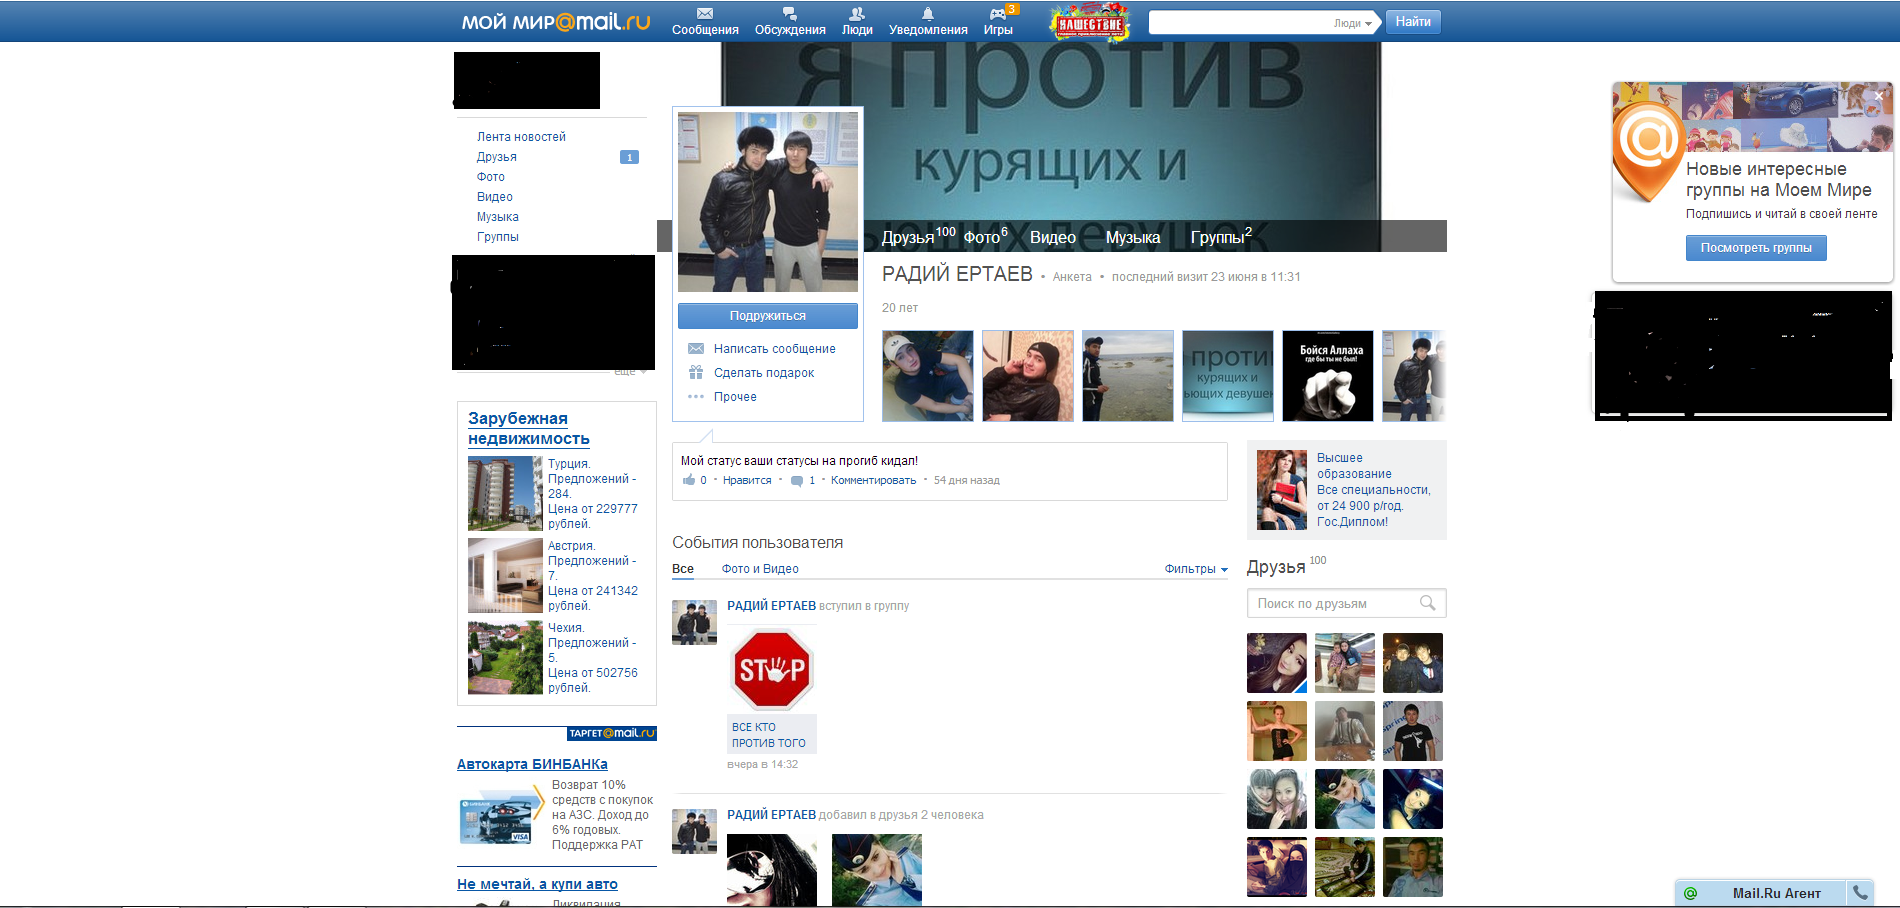Click the magnifier icon in friends search
This screenshot has height=908, width=1900.
click(1427, 603)
